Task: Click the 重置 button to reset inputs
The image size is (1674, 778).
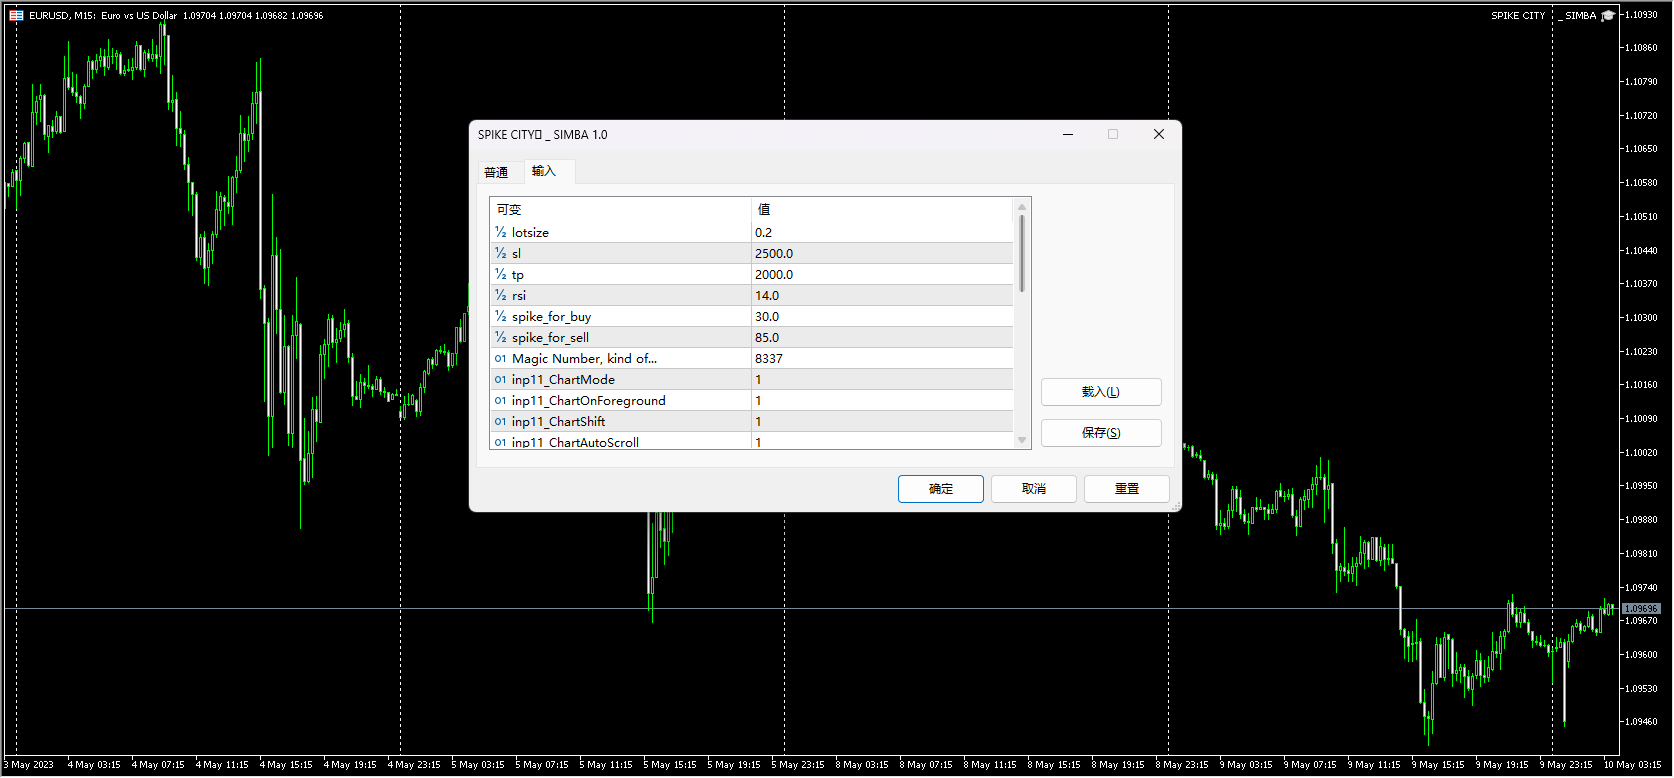Action: pyautogui.click(x=1126, y=489)
